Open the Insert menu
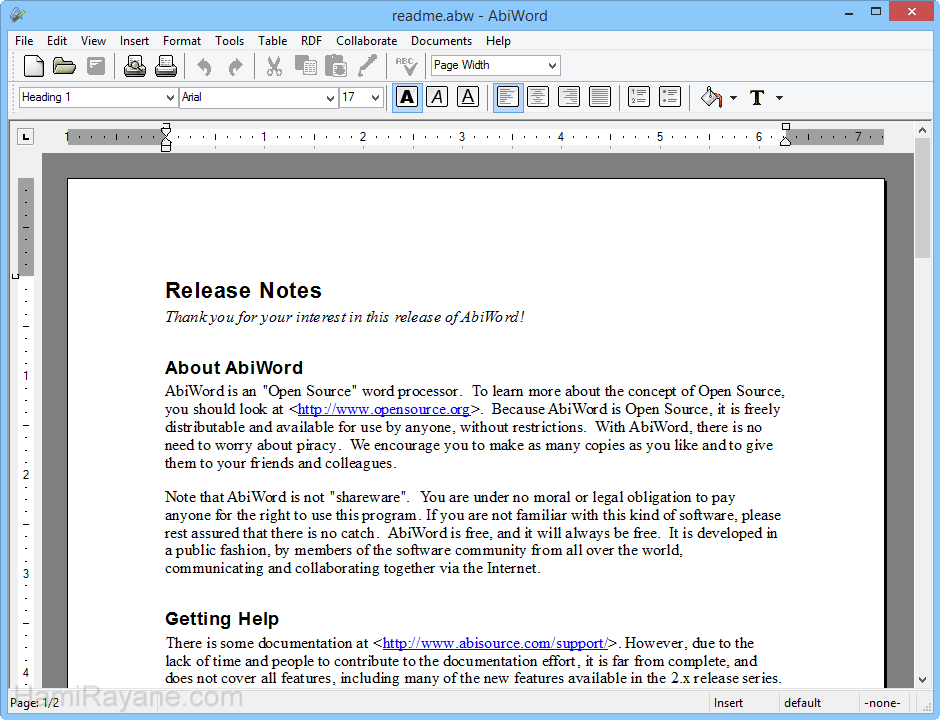The image size is (940, 720). click(x=134, y=41)
